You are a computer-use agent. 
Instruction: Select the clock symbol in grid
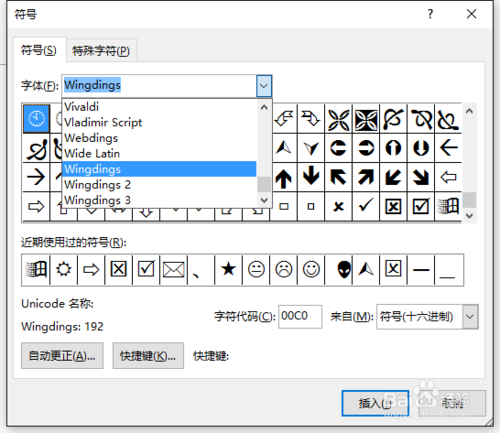pos(36,119)
